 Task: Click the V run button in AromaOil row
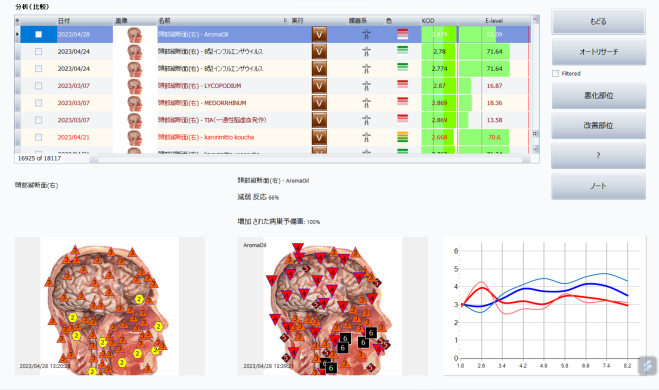tap(319, 34)
